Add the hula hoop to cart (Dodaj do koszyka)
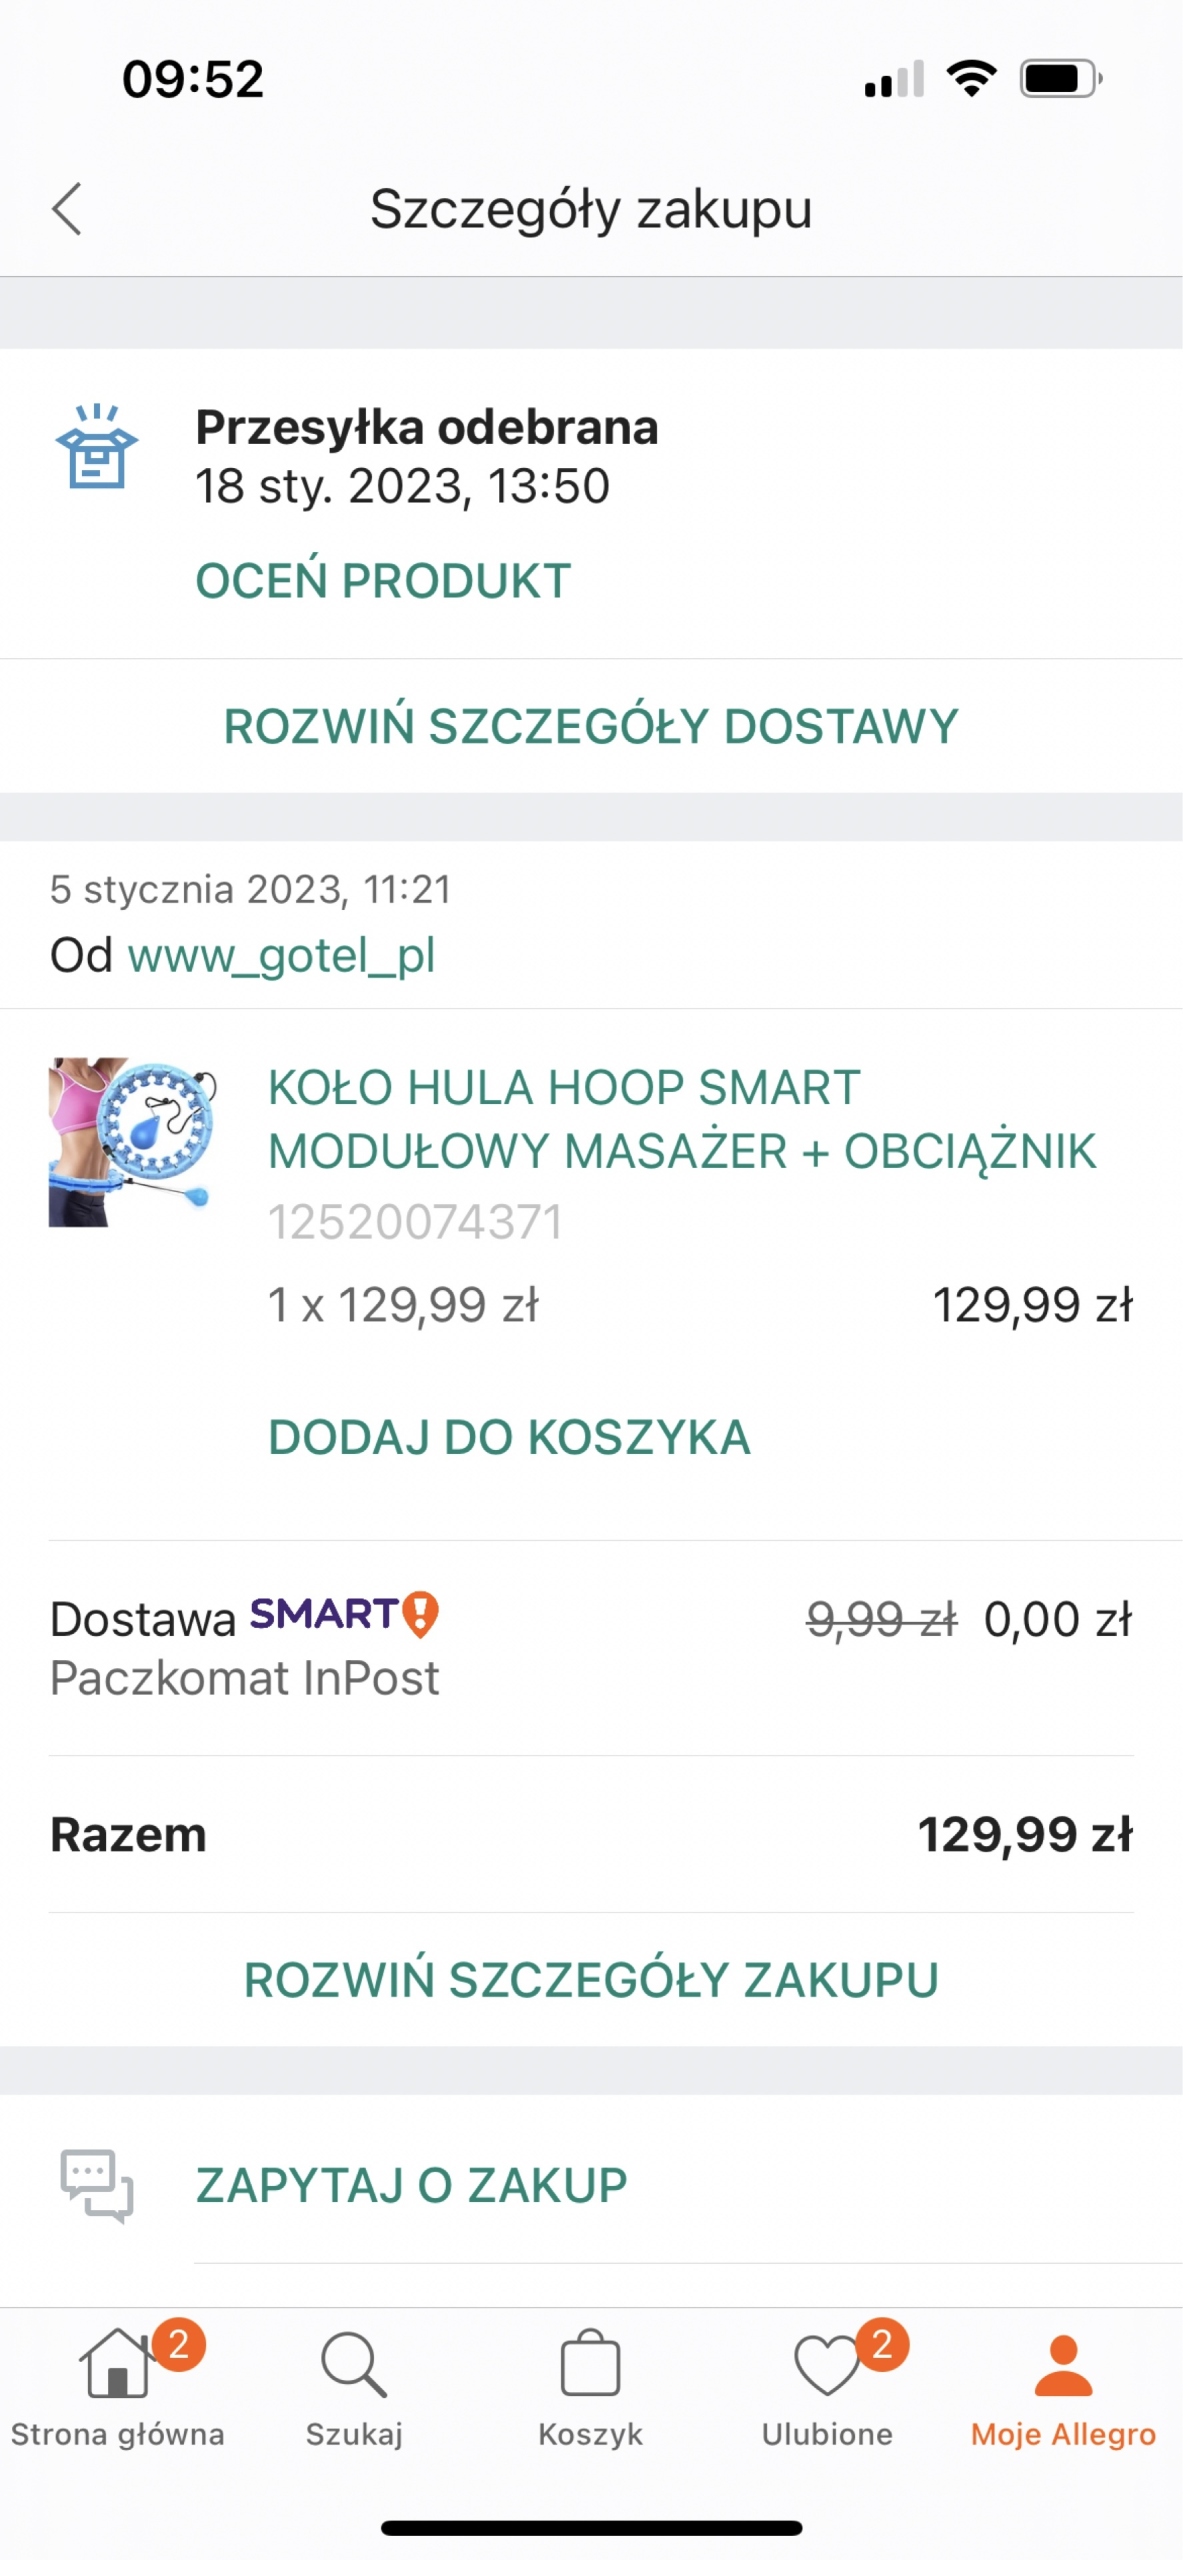1183x2560 pixels. click(509, 1437)
